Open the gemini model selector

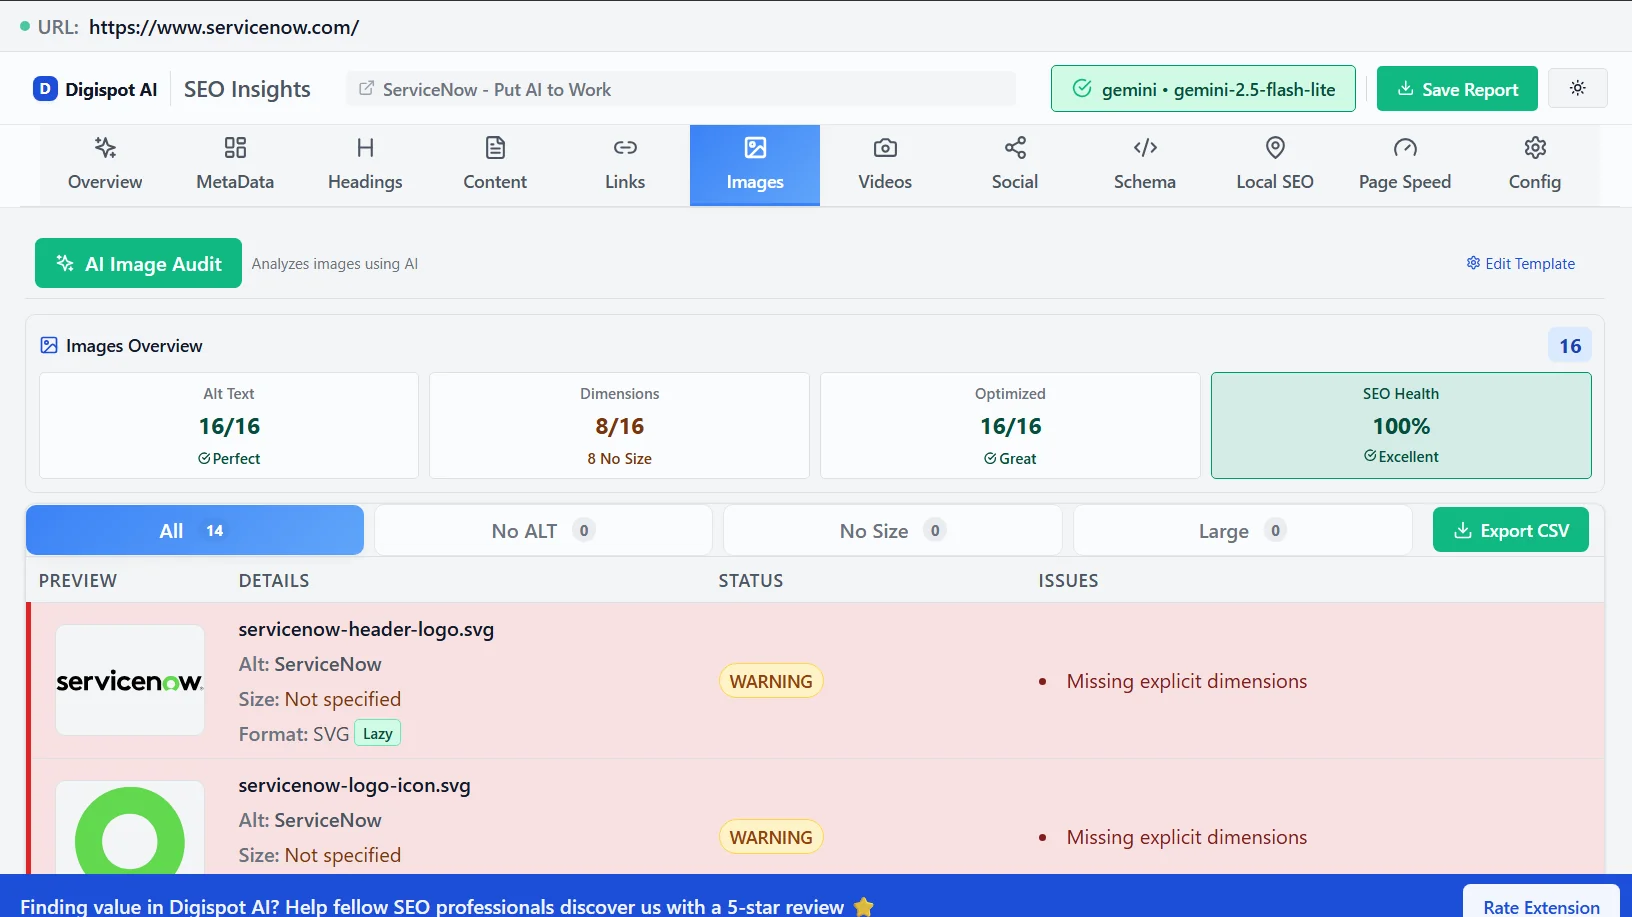1203,88
